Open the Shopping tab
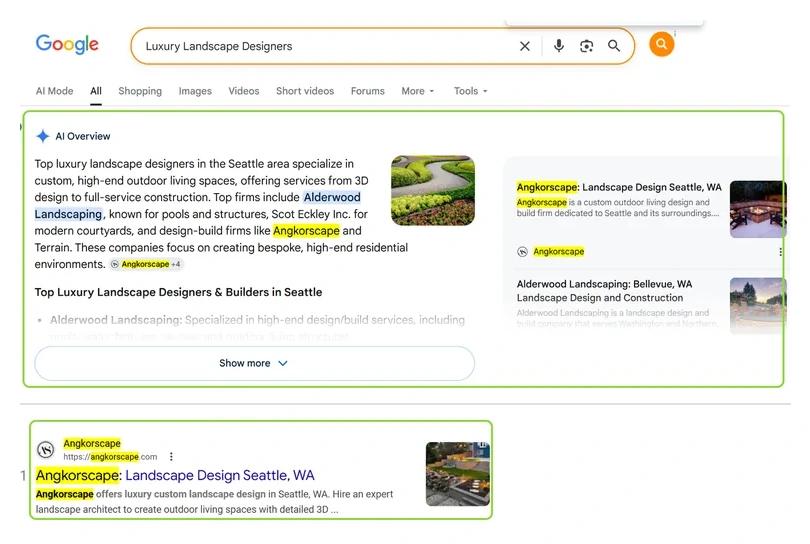Screen dimensions: 810x544 click(x=140, y=91)
